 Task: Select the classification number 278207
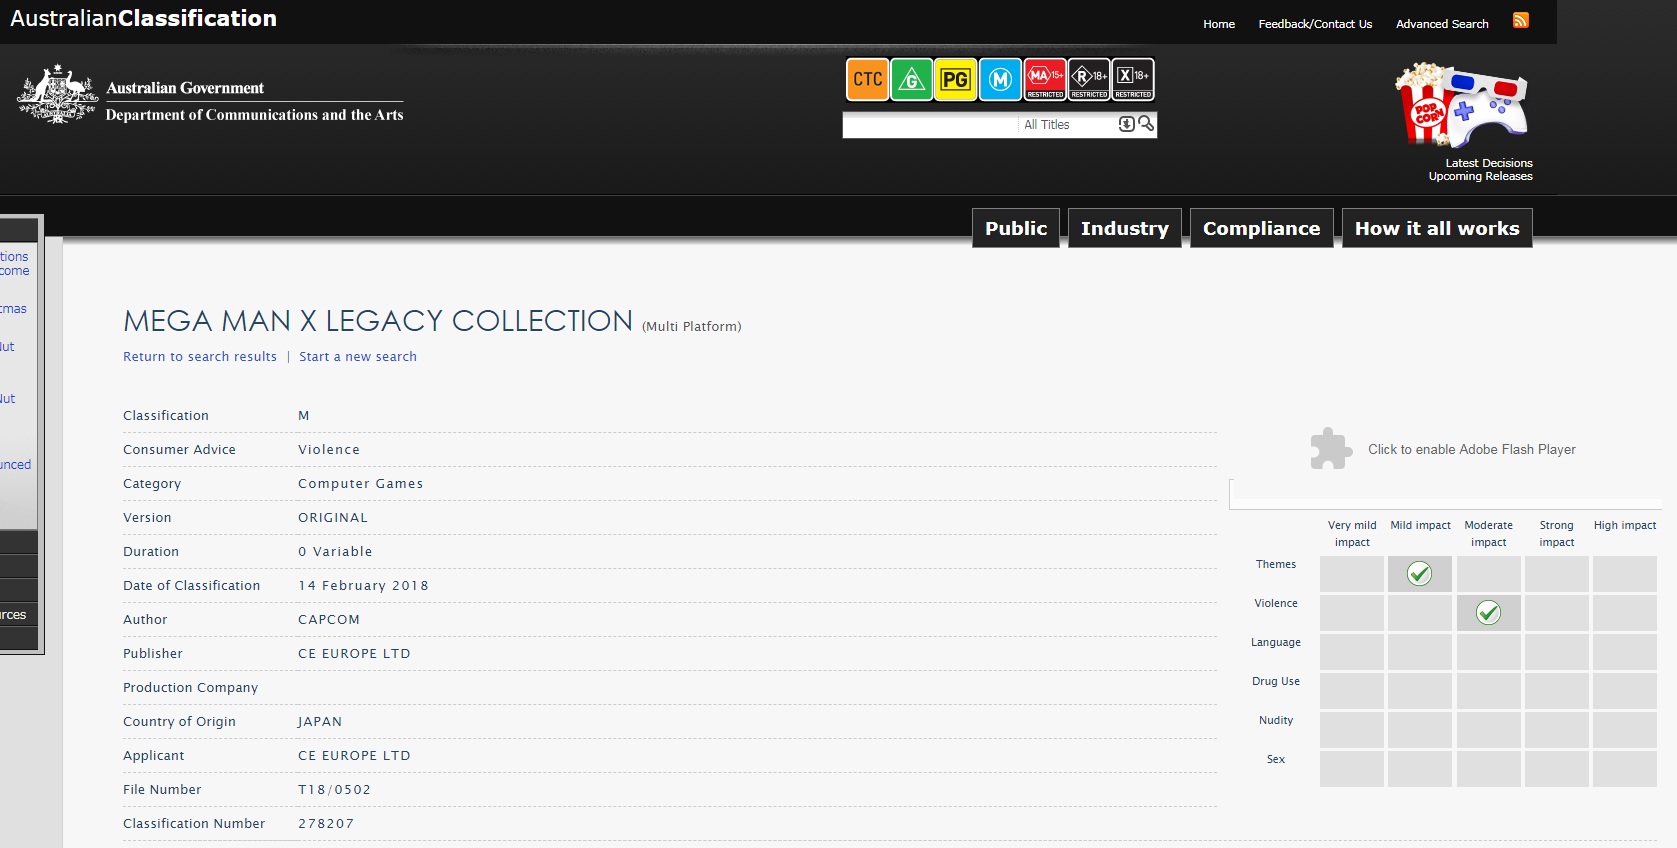pos(326,824)
